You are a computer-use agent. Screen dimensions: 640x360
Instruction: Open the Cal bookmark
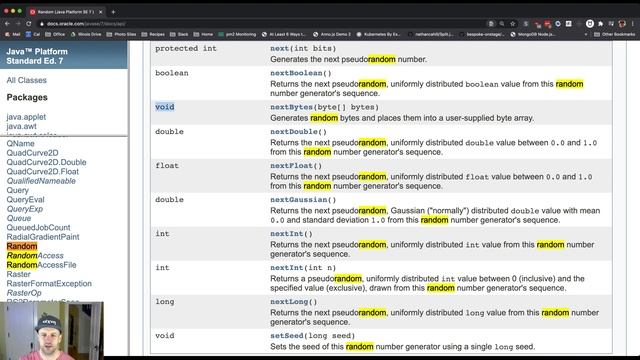click(x=33, y=34)
